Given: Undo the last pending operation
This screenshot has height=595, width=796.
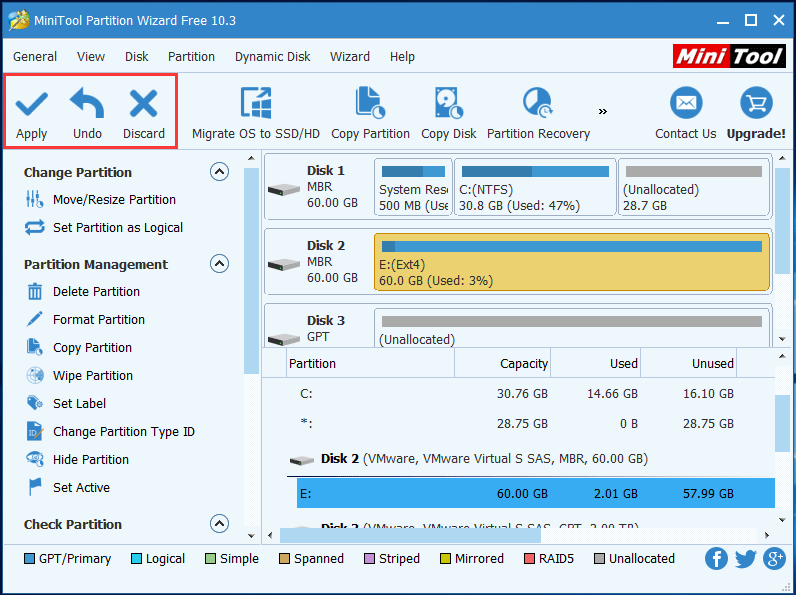Looking at the screenshot, I should (x=87, y=104).
